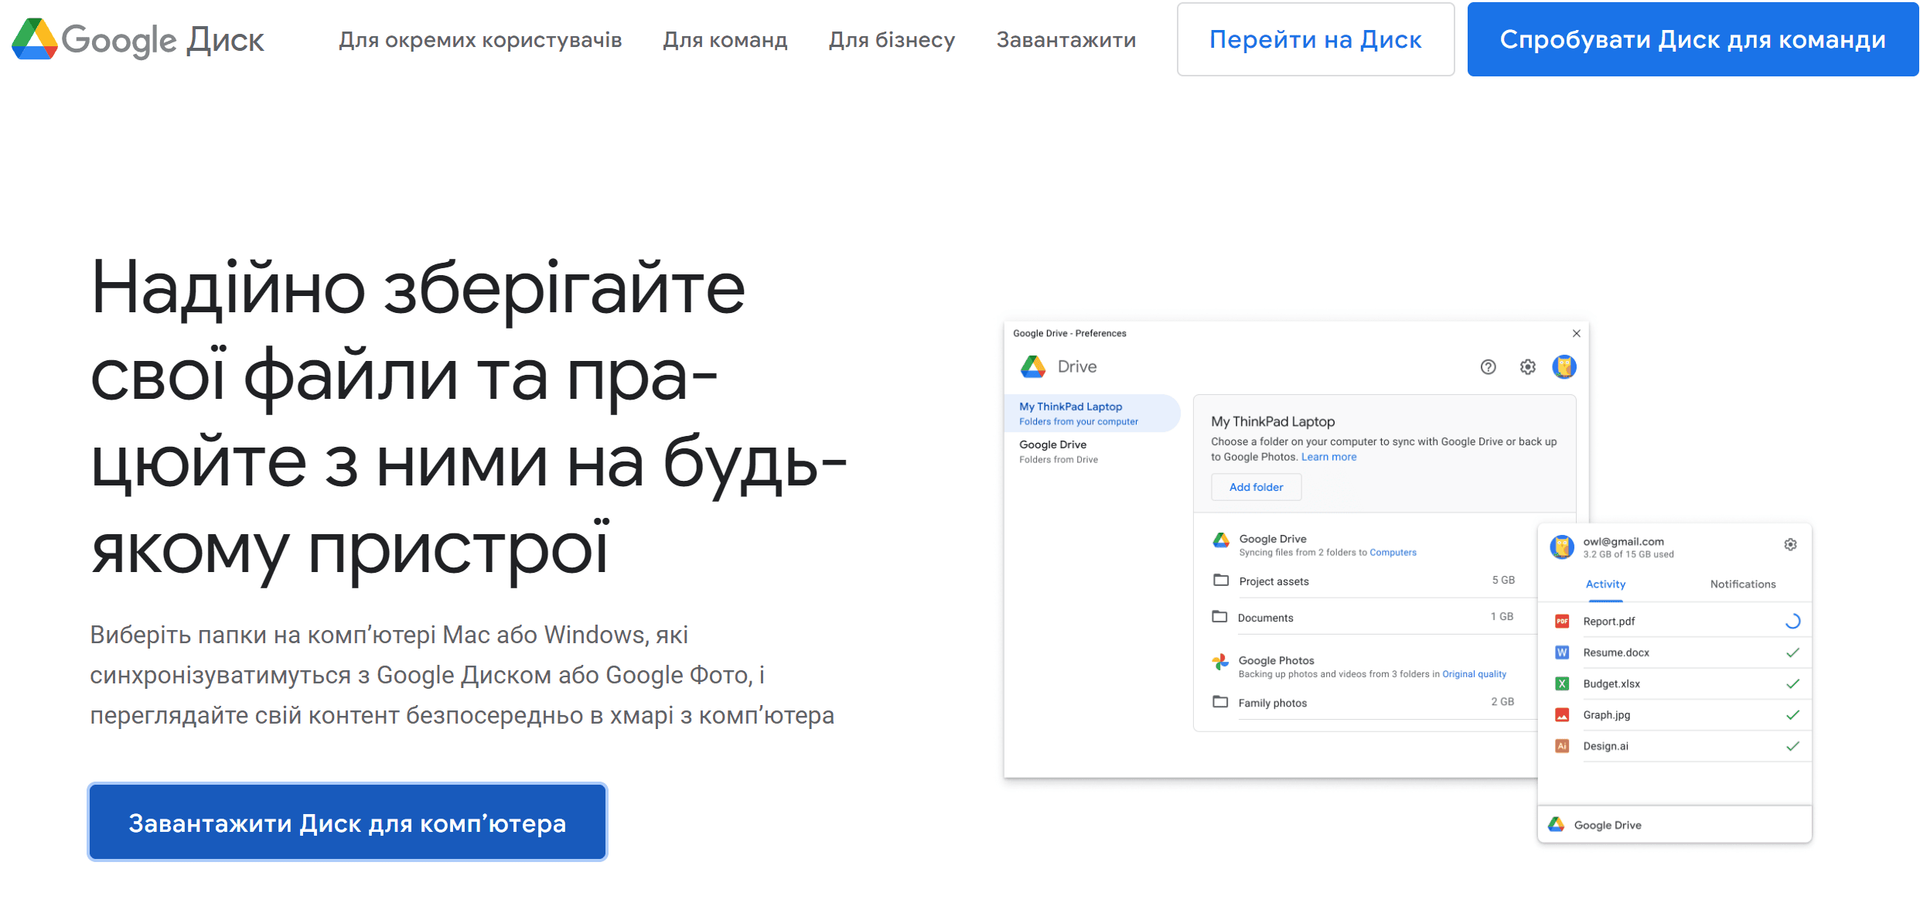1920x916 pixels.
Task: Click the Report.pdf syncing spinner
Action: (1793, 621)
